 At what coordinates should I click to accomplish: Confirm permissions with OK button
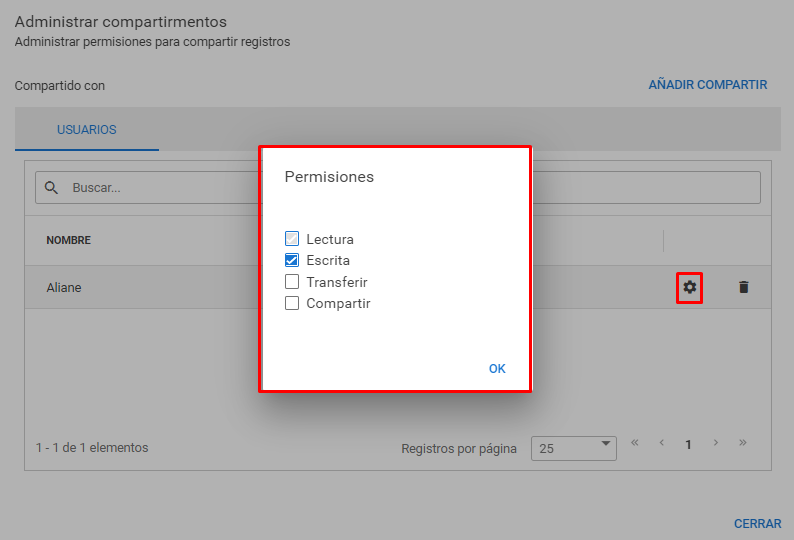tap(497, 369)
